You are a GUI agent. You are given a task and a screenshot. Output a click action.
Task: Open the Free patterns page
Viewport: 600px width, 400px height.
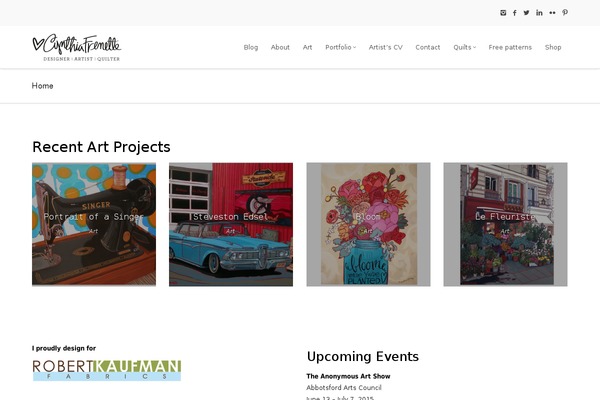click(x=510, y=47)
